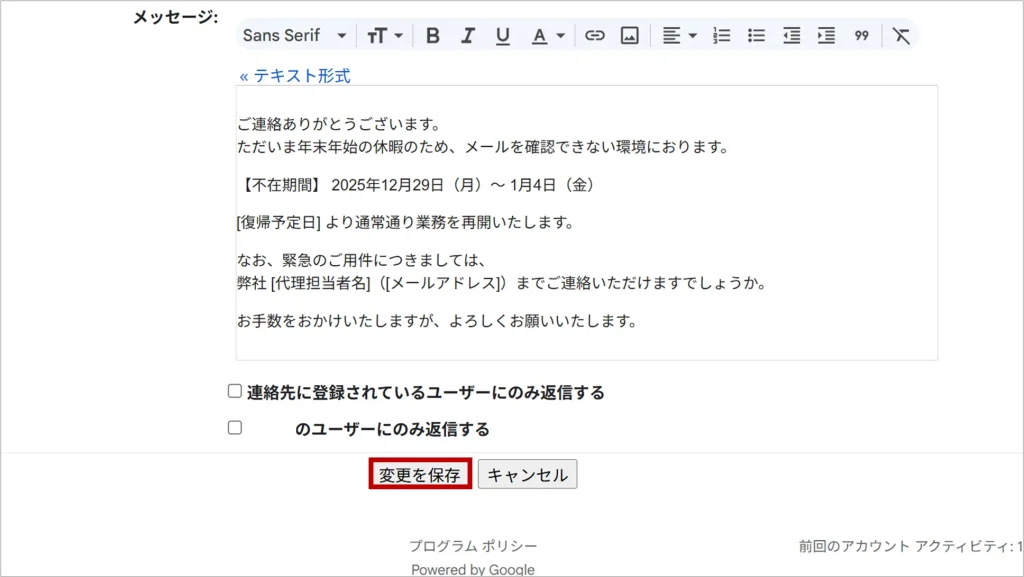Start a numbered list

[722, 36]
